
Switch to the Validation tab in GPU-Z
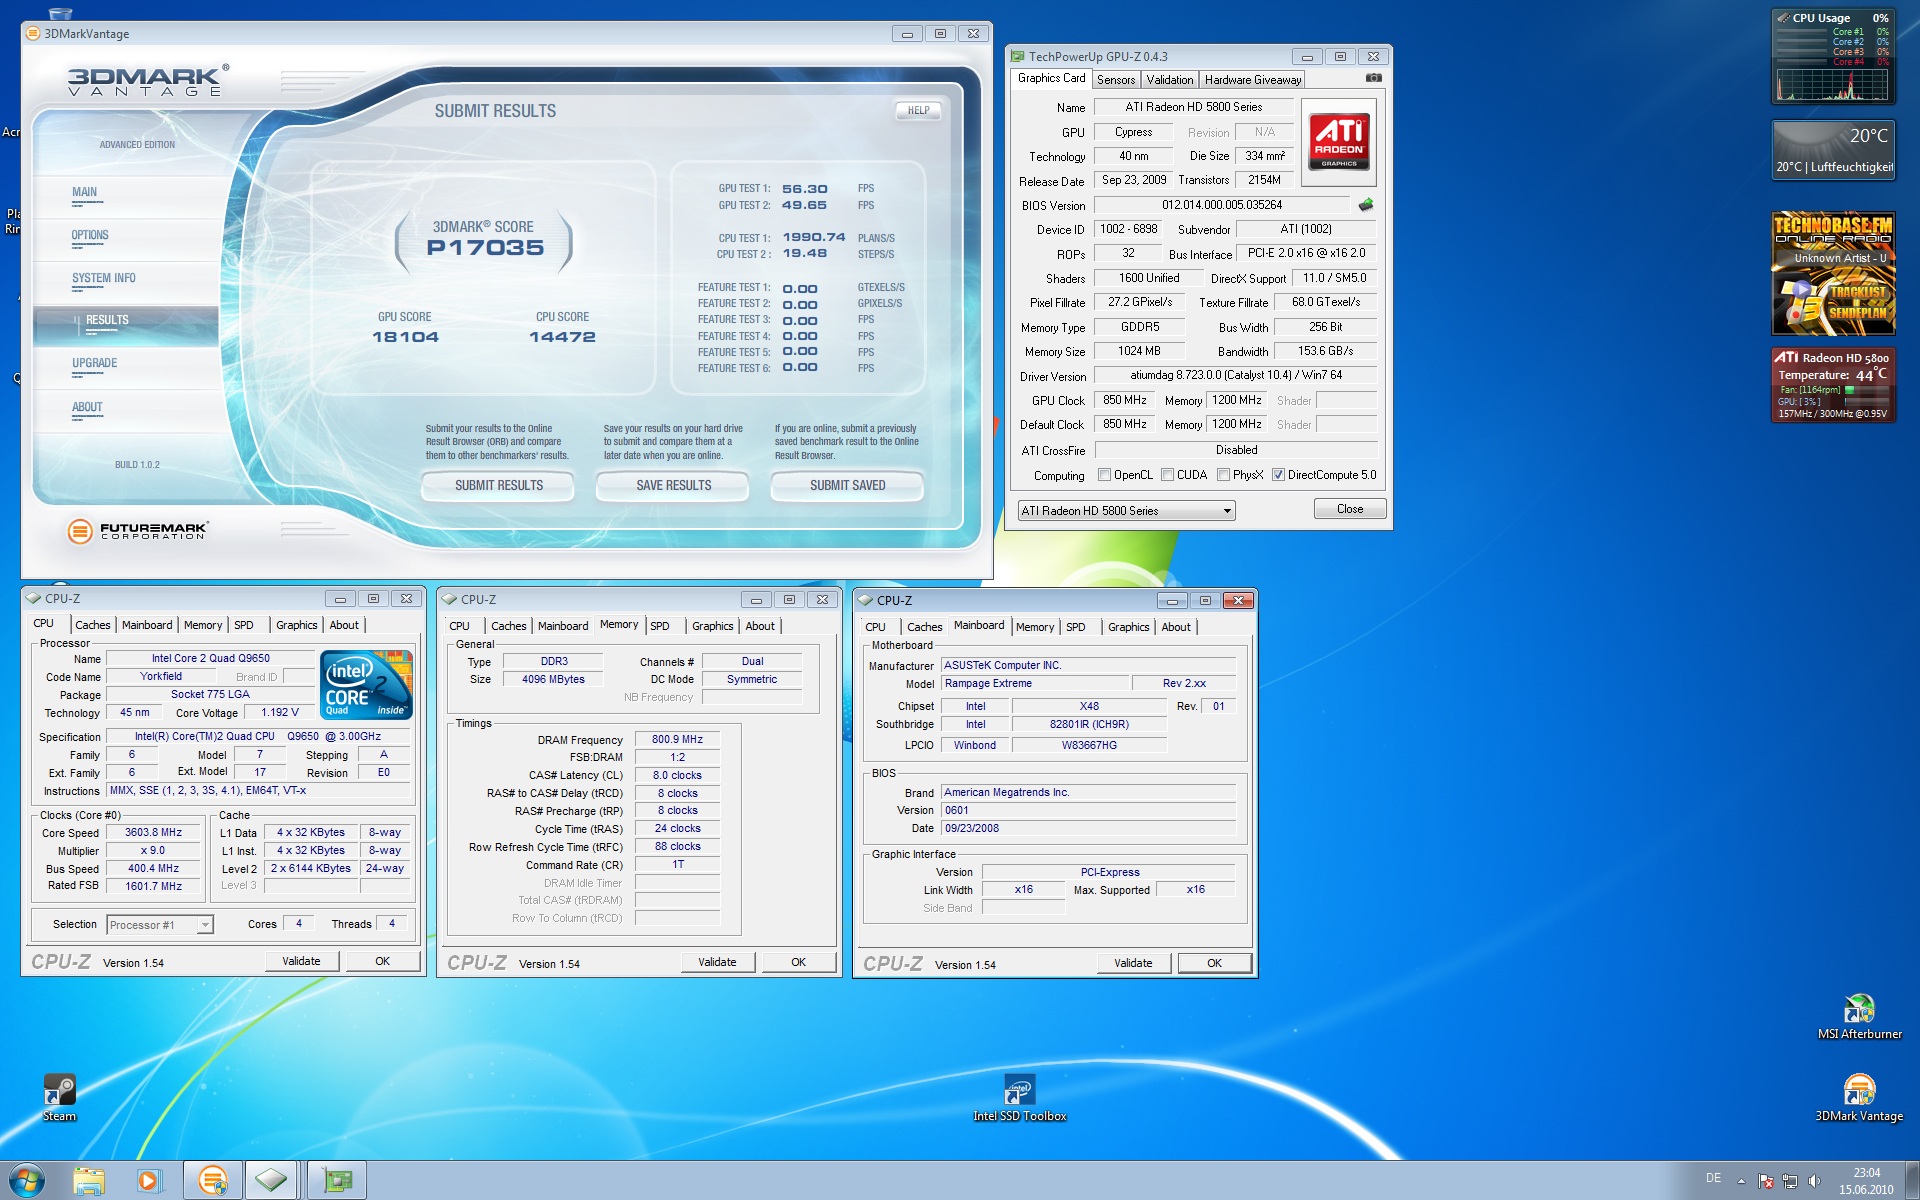(x=1170, y=80)
